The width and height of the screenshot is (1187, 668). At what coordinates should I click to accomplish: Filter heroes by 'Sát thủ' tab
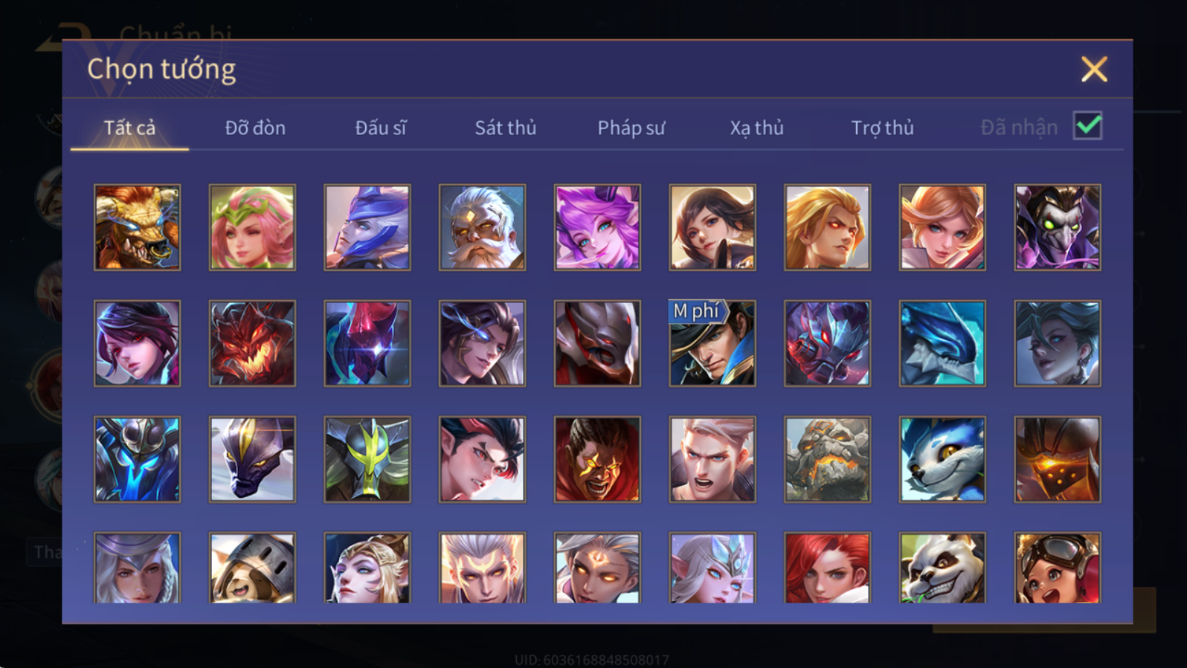coord(506,127)
